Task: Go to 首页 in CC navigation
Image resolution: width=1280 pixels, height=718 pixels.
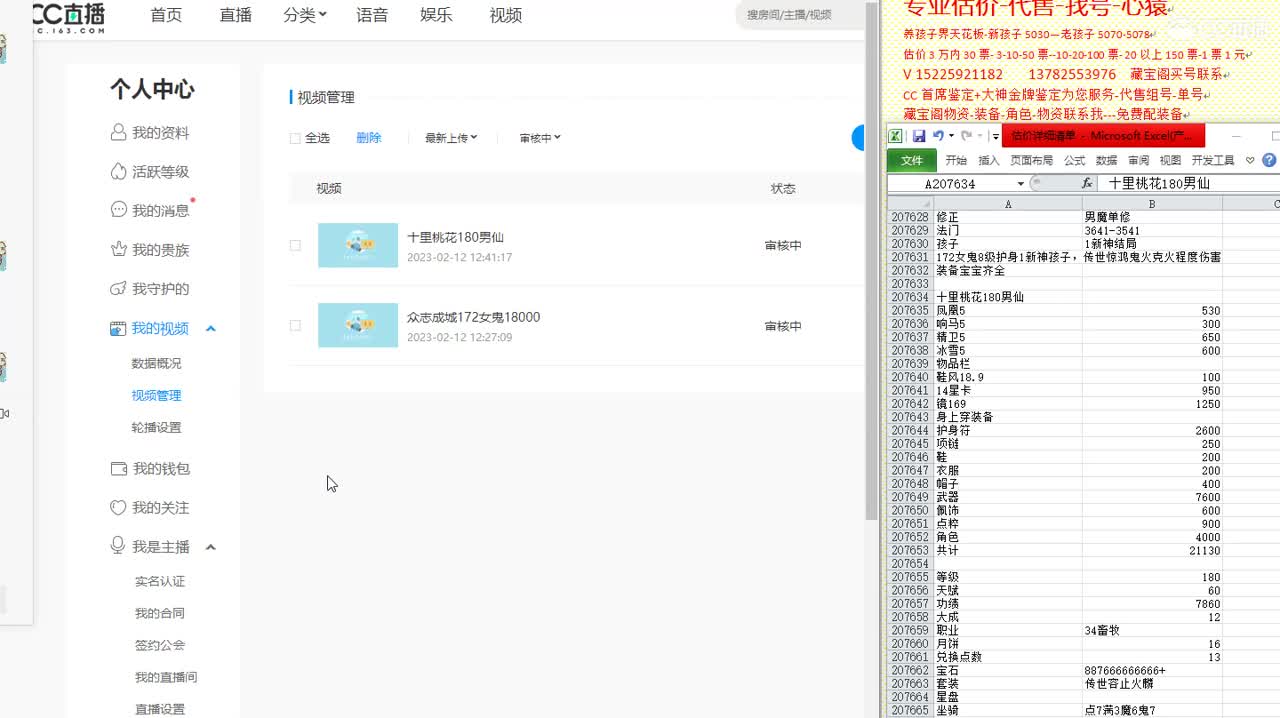Action: [x=166, y=15]
